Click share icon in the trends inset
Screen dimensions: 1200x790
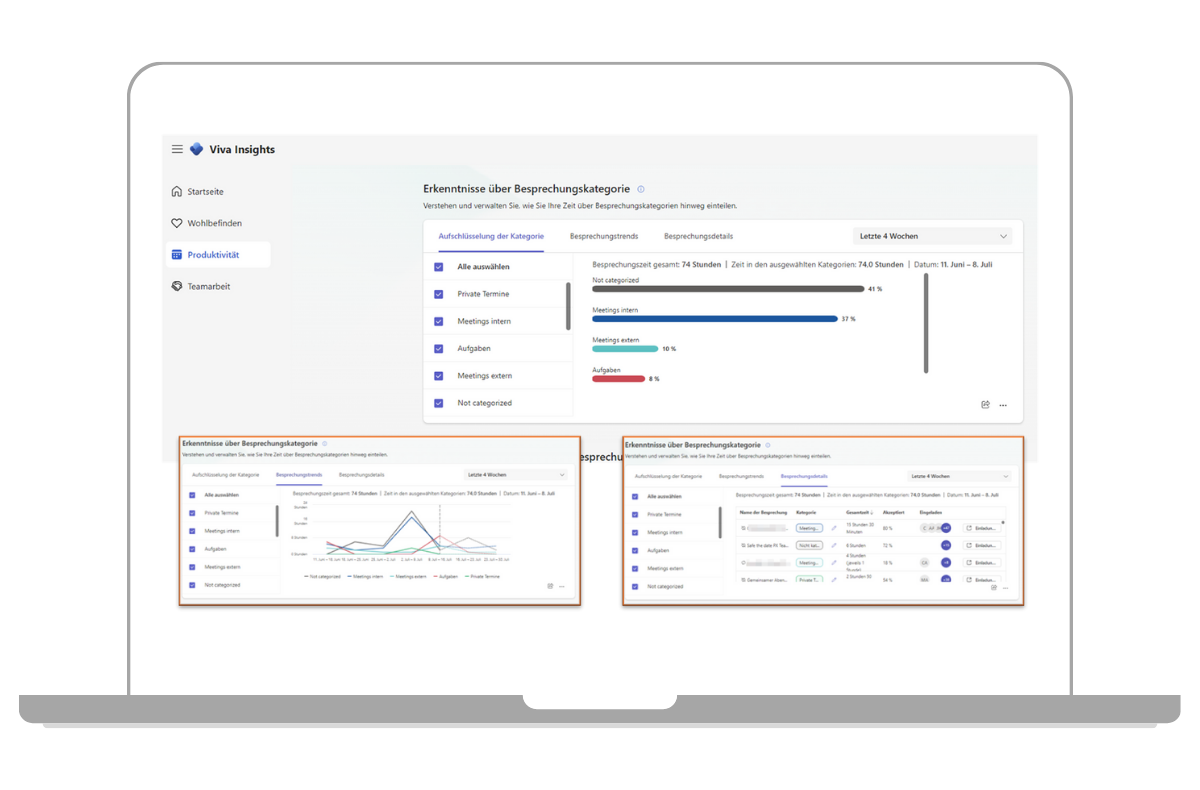(x=550, y=586)
